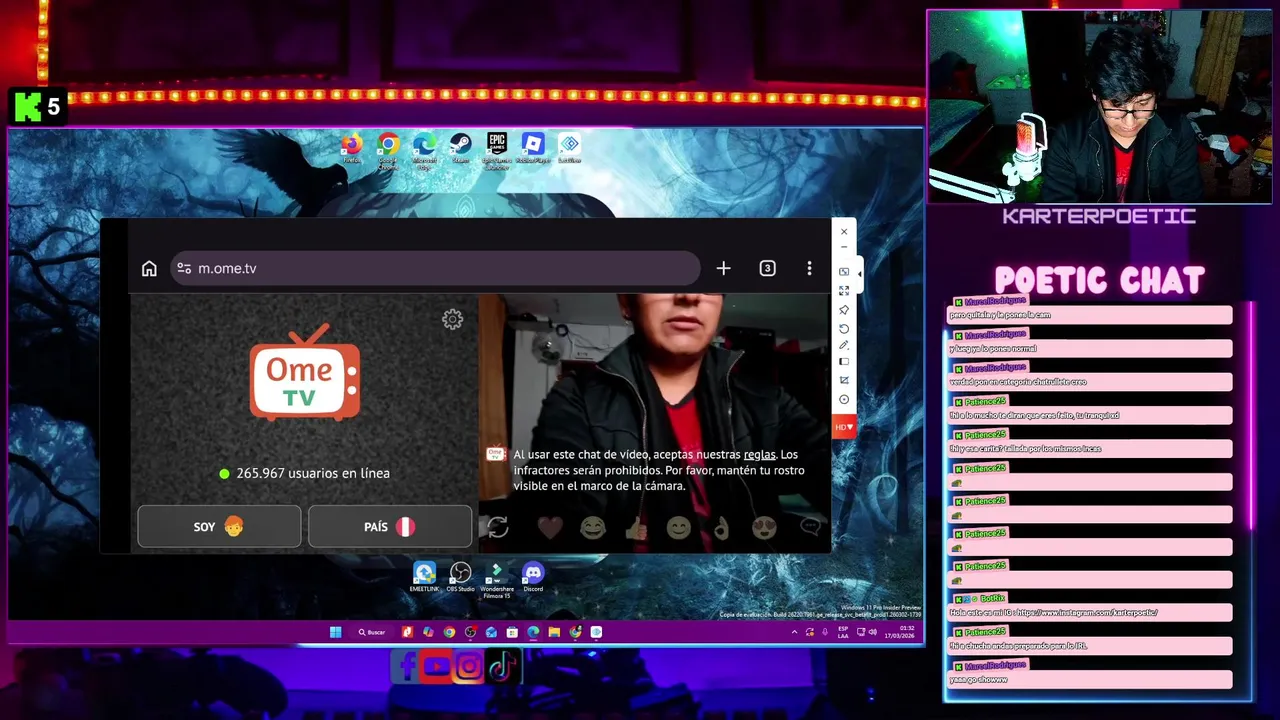Send the laughing face reaction
Viewport: 1280px width, 720px height.
[593, 527]
